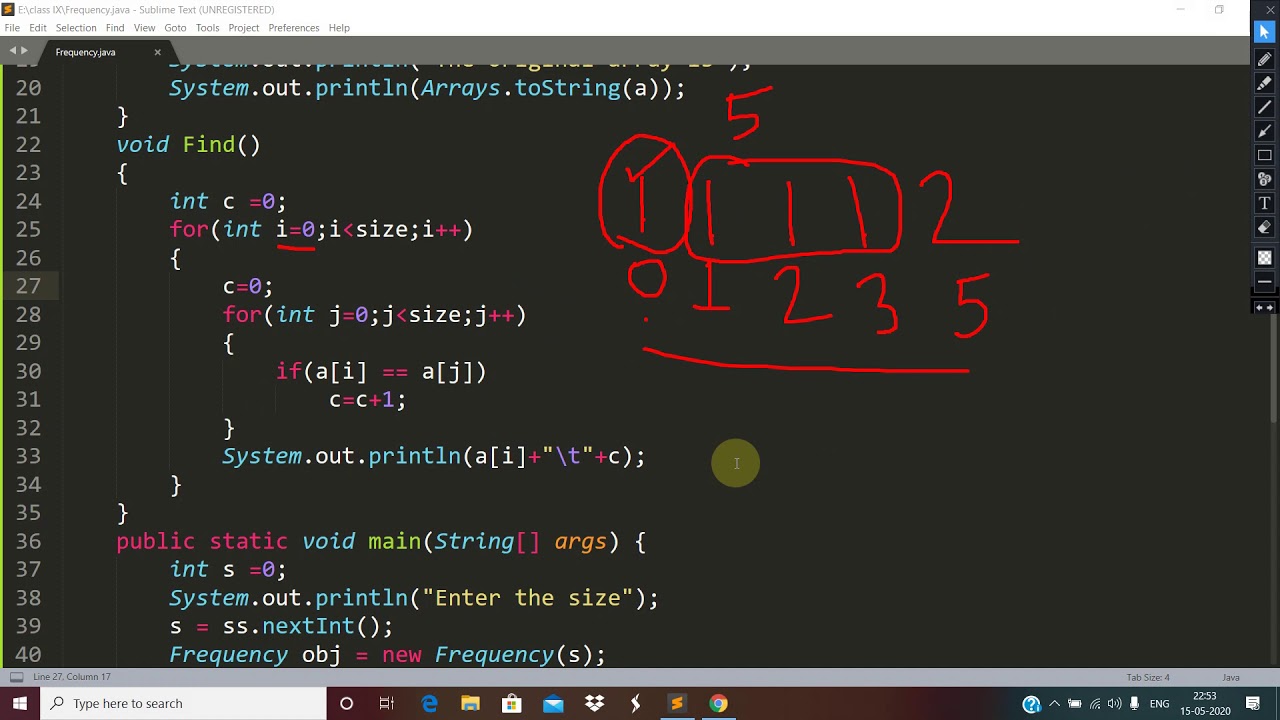
Task: Open the volume speaker tray control
Action: (1114, 703)
